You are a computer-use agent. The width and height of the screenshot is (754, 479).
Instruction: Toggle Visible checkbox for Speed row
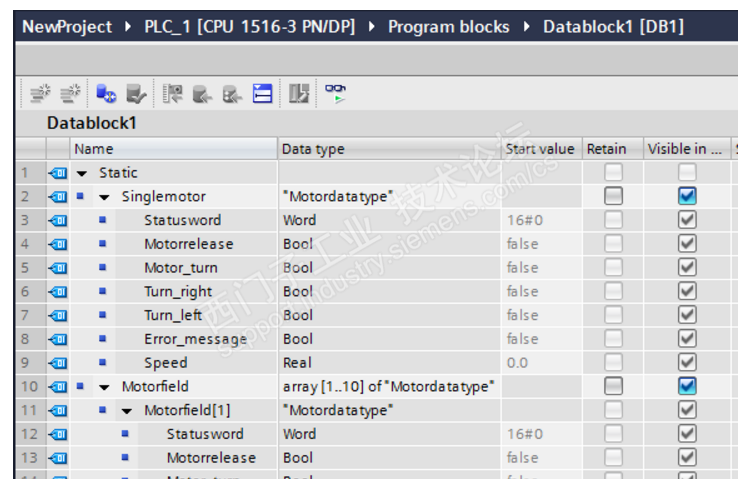[687, 362]
